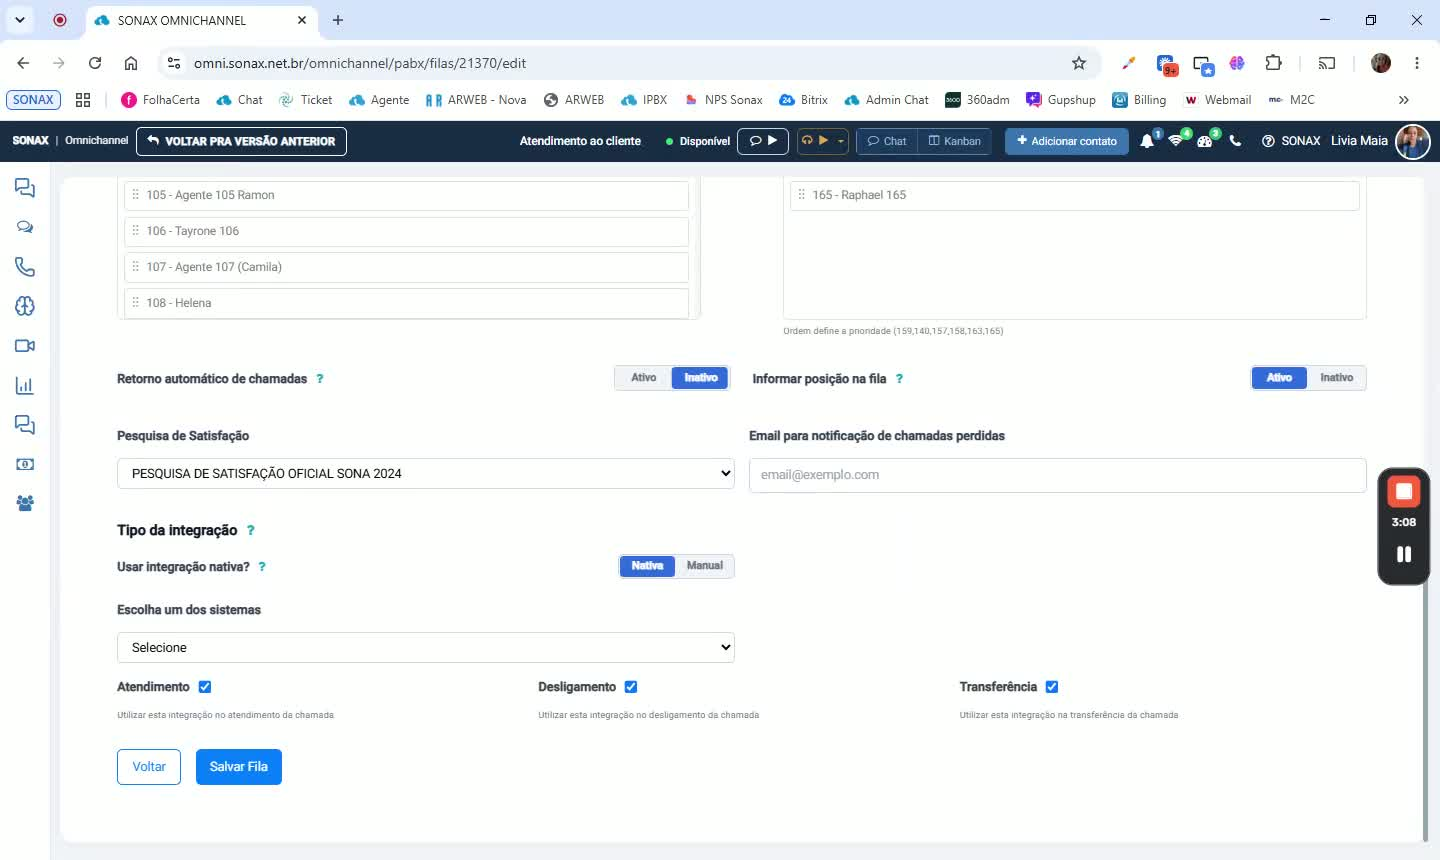Open the users group sidebar icon
This screenshot has width=1440, height=860.
(x=25, y=504)
